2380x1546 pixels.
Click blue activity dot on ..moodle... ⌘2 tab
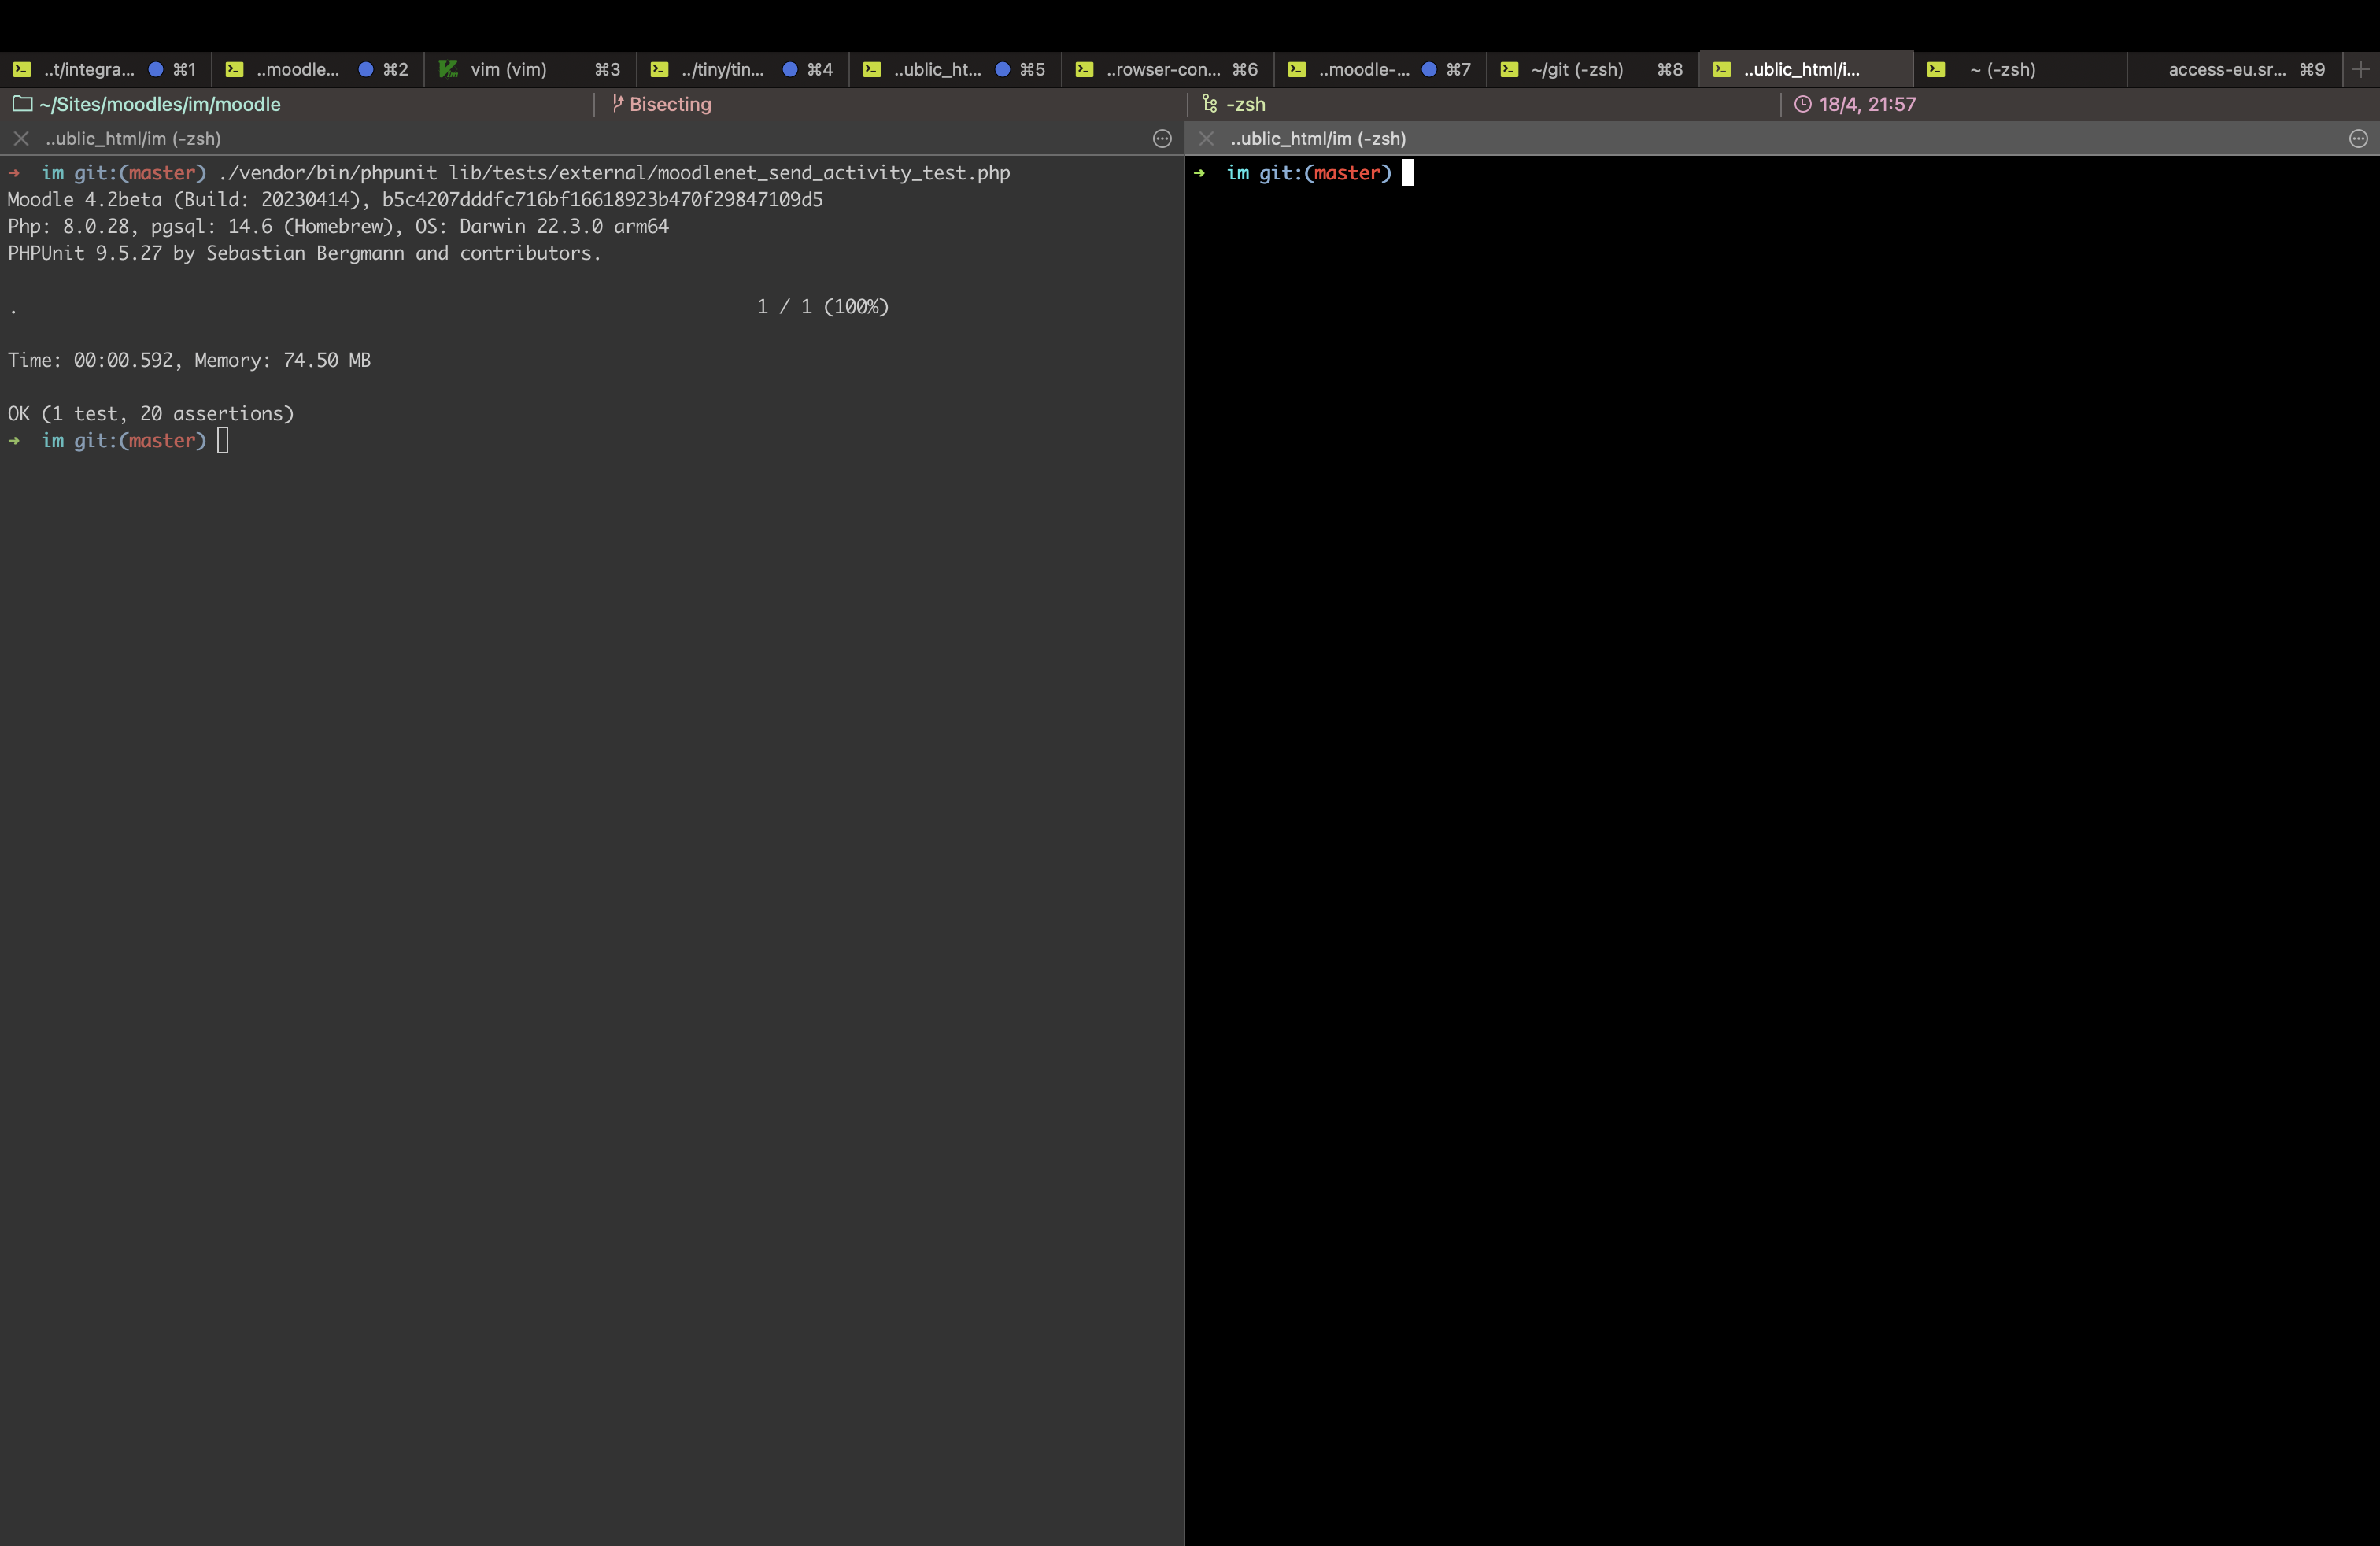coord(366,69)
